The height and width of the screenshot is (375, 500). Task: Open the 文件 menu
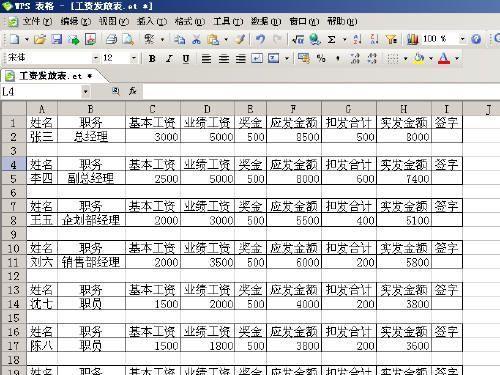tap(37, 22)
